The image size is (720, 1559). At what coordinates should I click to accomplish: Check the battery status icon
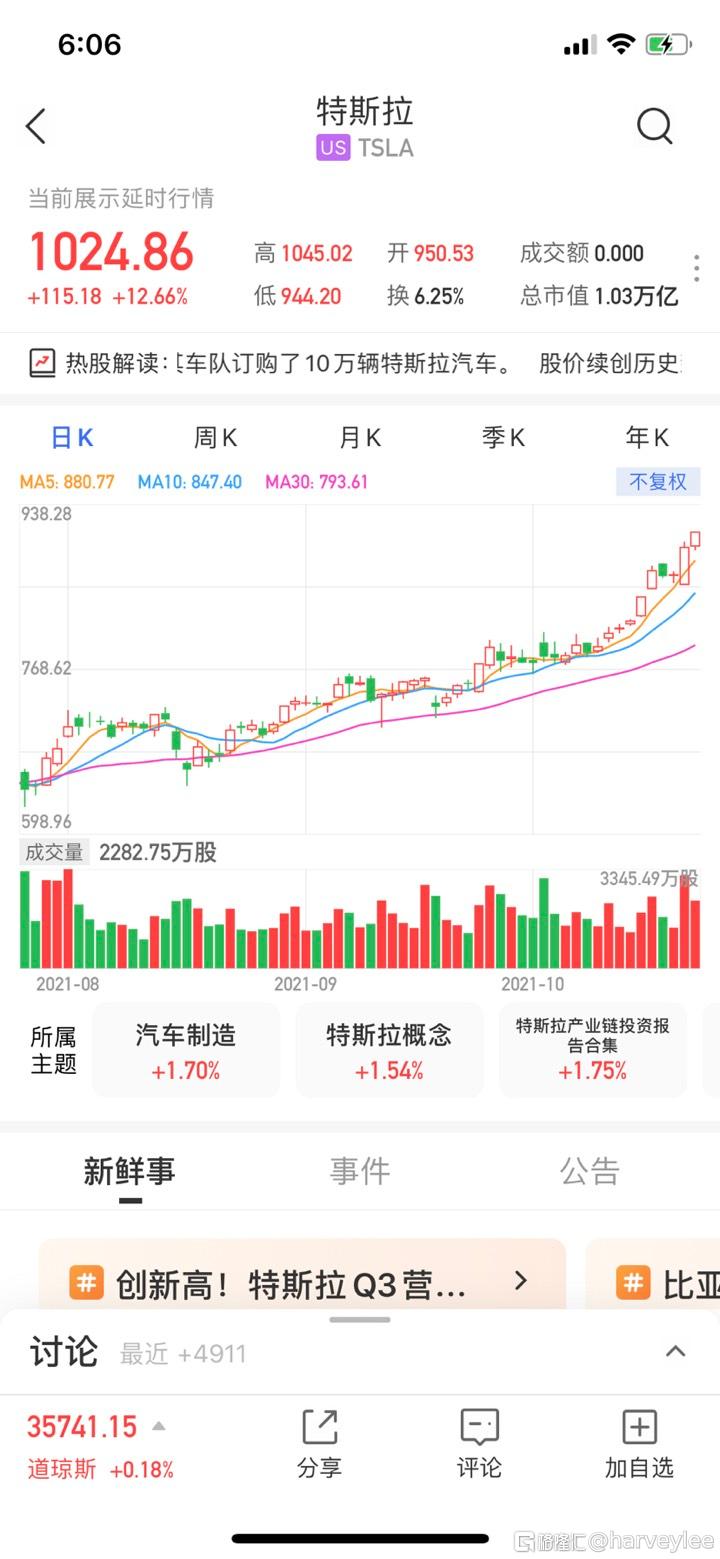click(x=668, y=44)
